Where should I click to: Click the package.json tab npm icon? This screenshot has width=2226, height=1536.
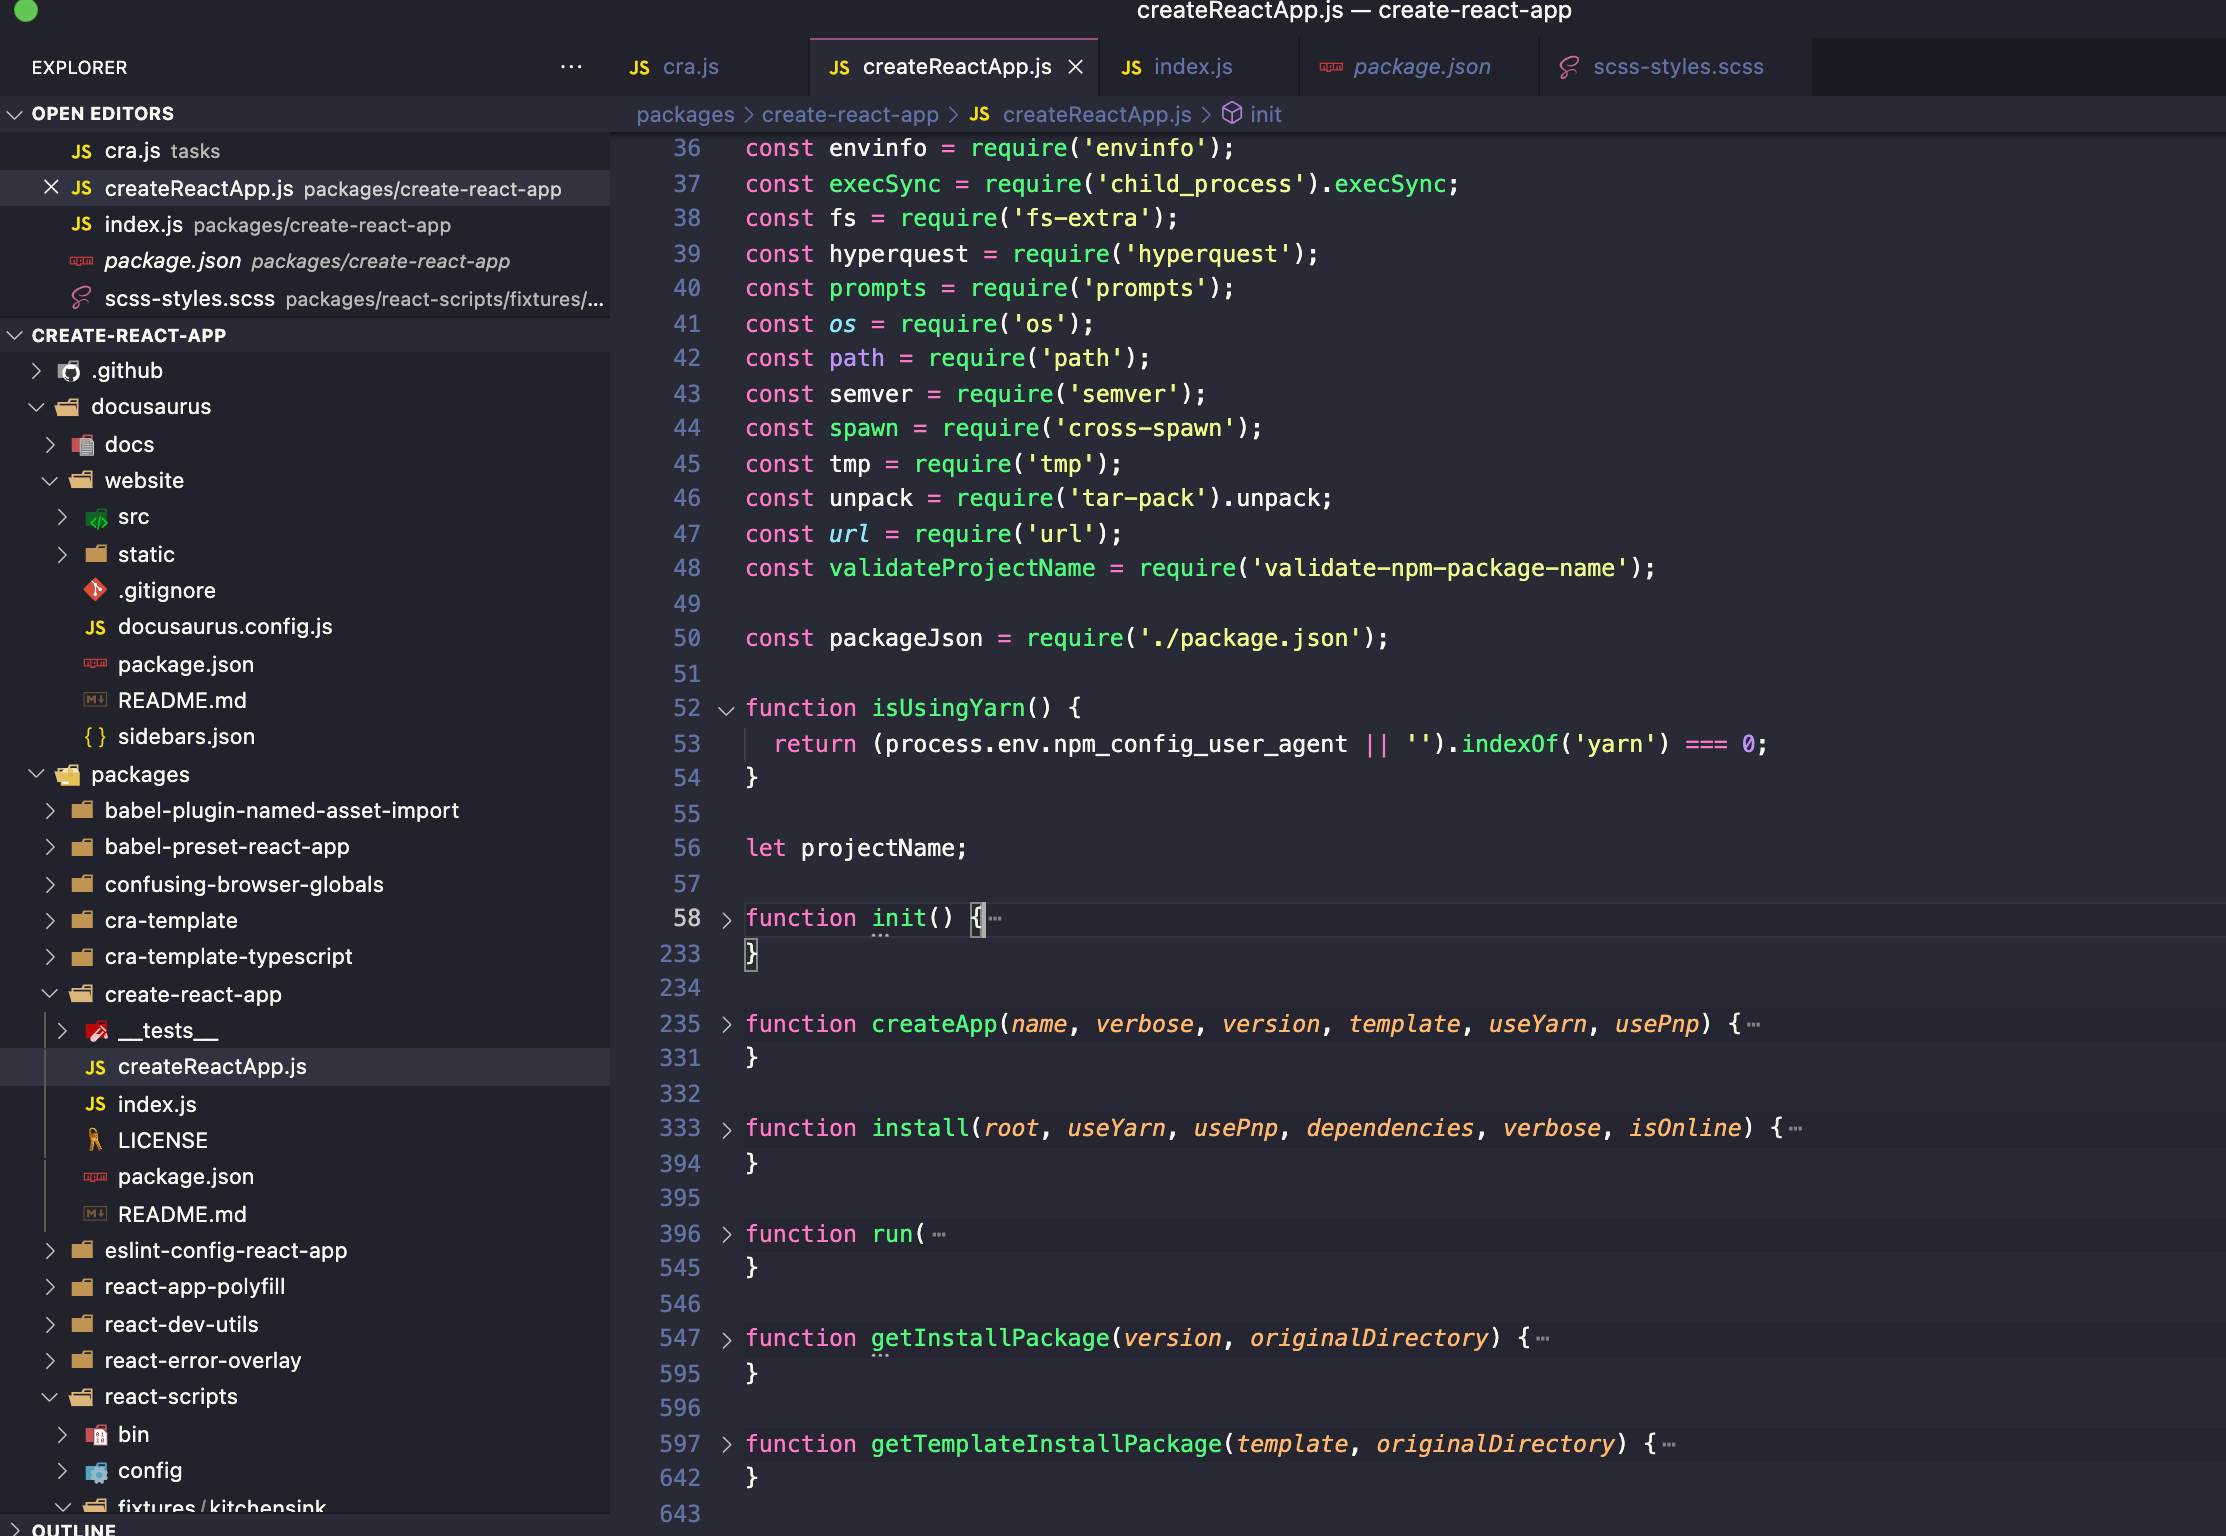(x=1331, y=67)
